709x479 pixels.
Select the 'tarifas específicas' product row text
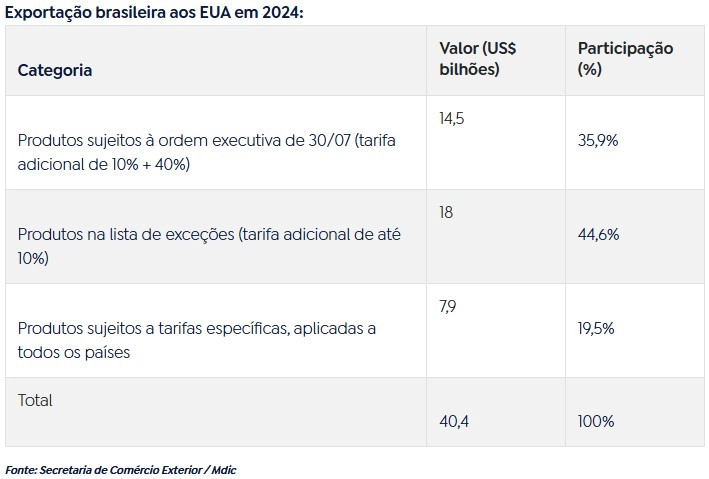[x=197, y=340]
